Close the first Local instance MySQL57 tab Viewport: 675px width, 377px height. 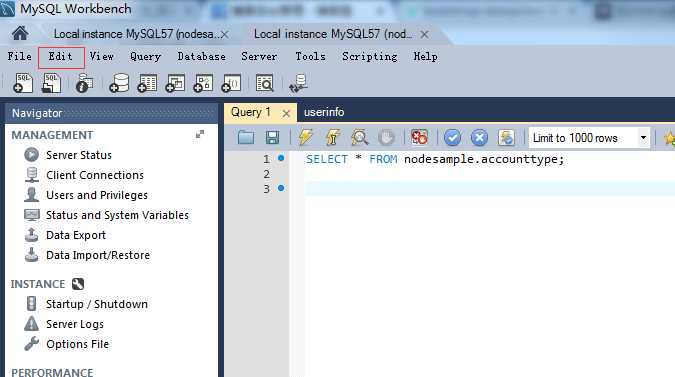point(224,34)
